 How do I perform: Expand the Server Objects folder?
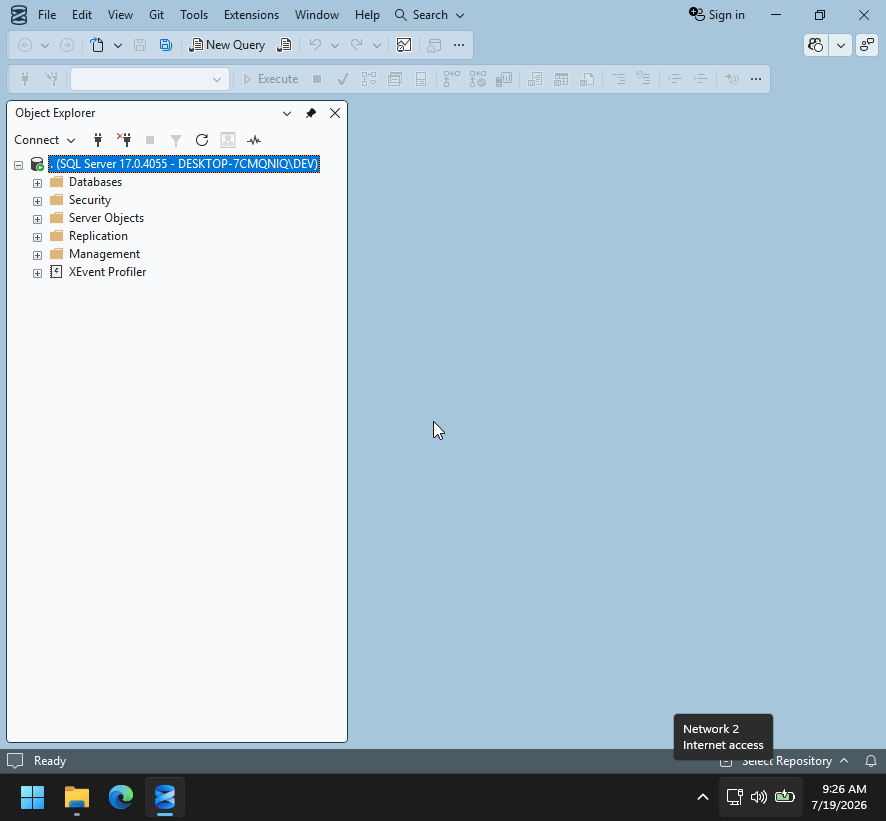click(37, 219)
